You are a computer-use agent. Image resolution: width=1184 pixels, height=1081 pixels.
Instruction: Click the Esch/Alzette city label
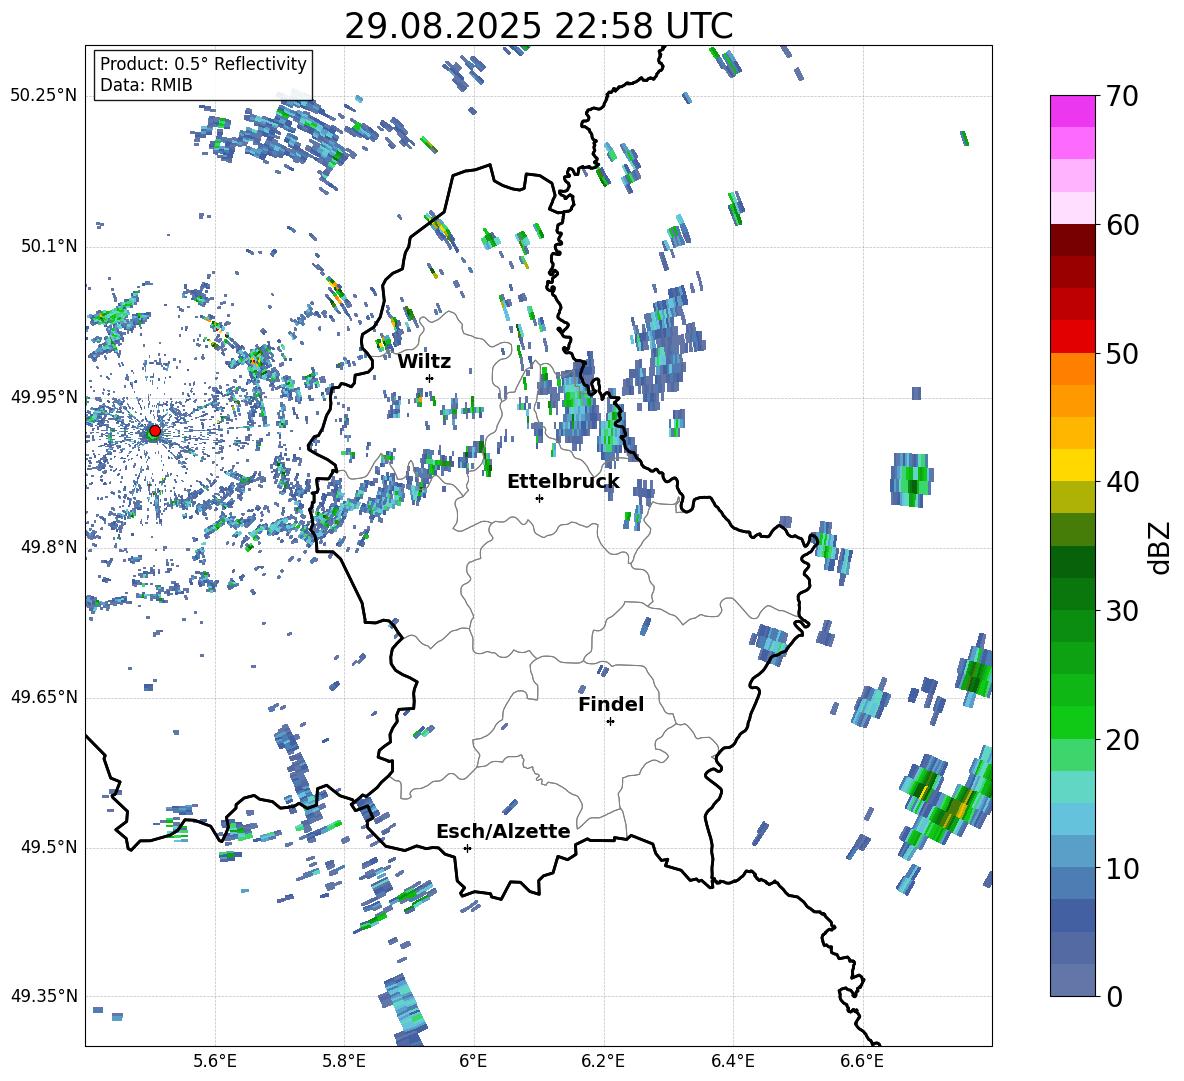pos(504,831)
